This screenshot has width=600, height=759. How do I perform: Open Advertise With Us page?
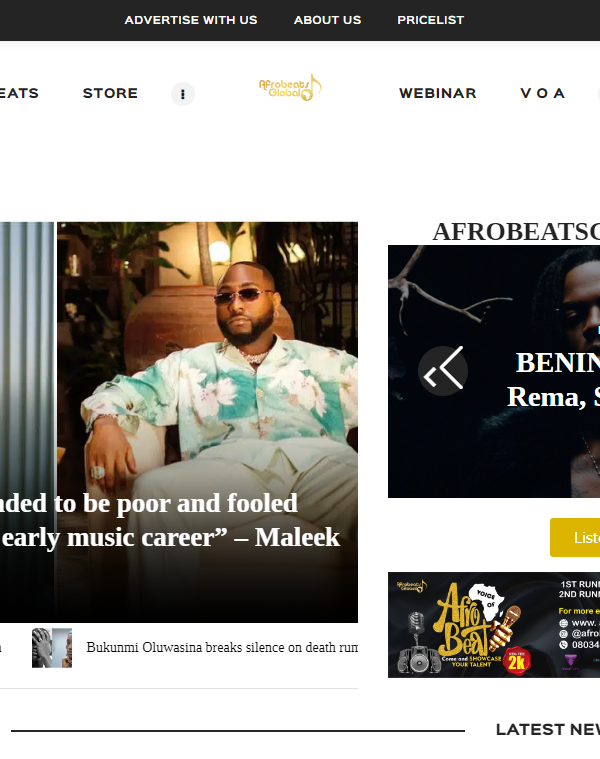[x=191, y=20]
